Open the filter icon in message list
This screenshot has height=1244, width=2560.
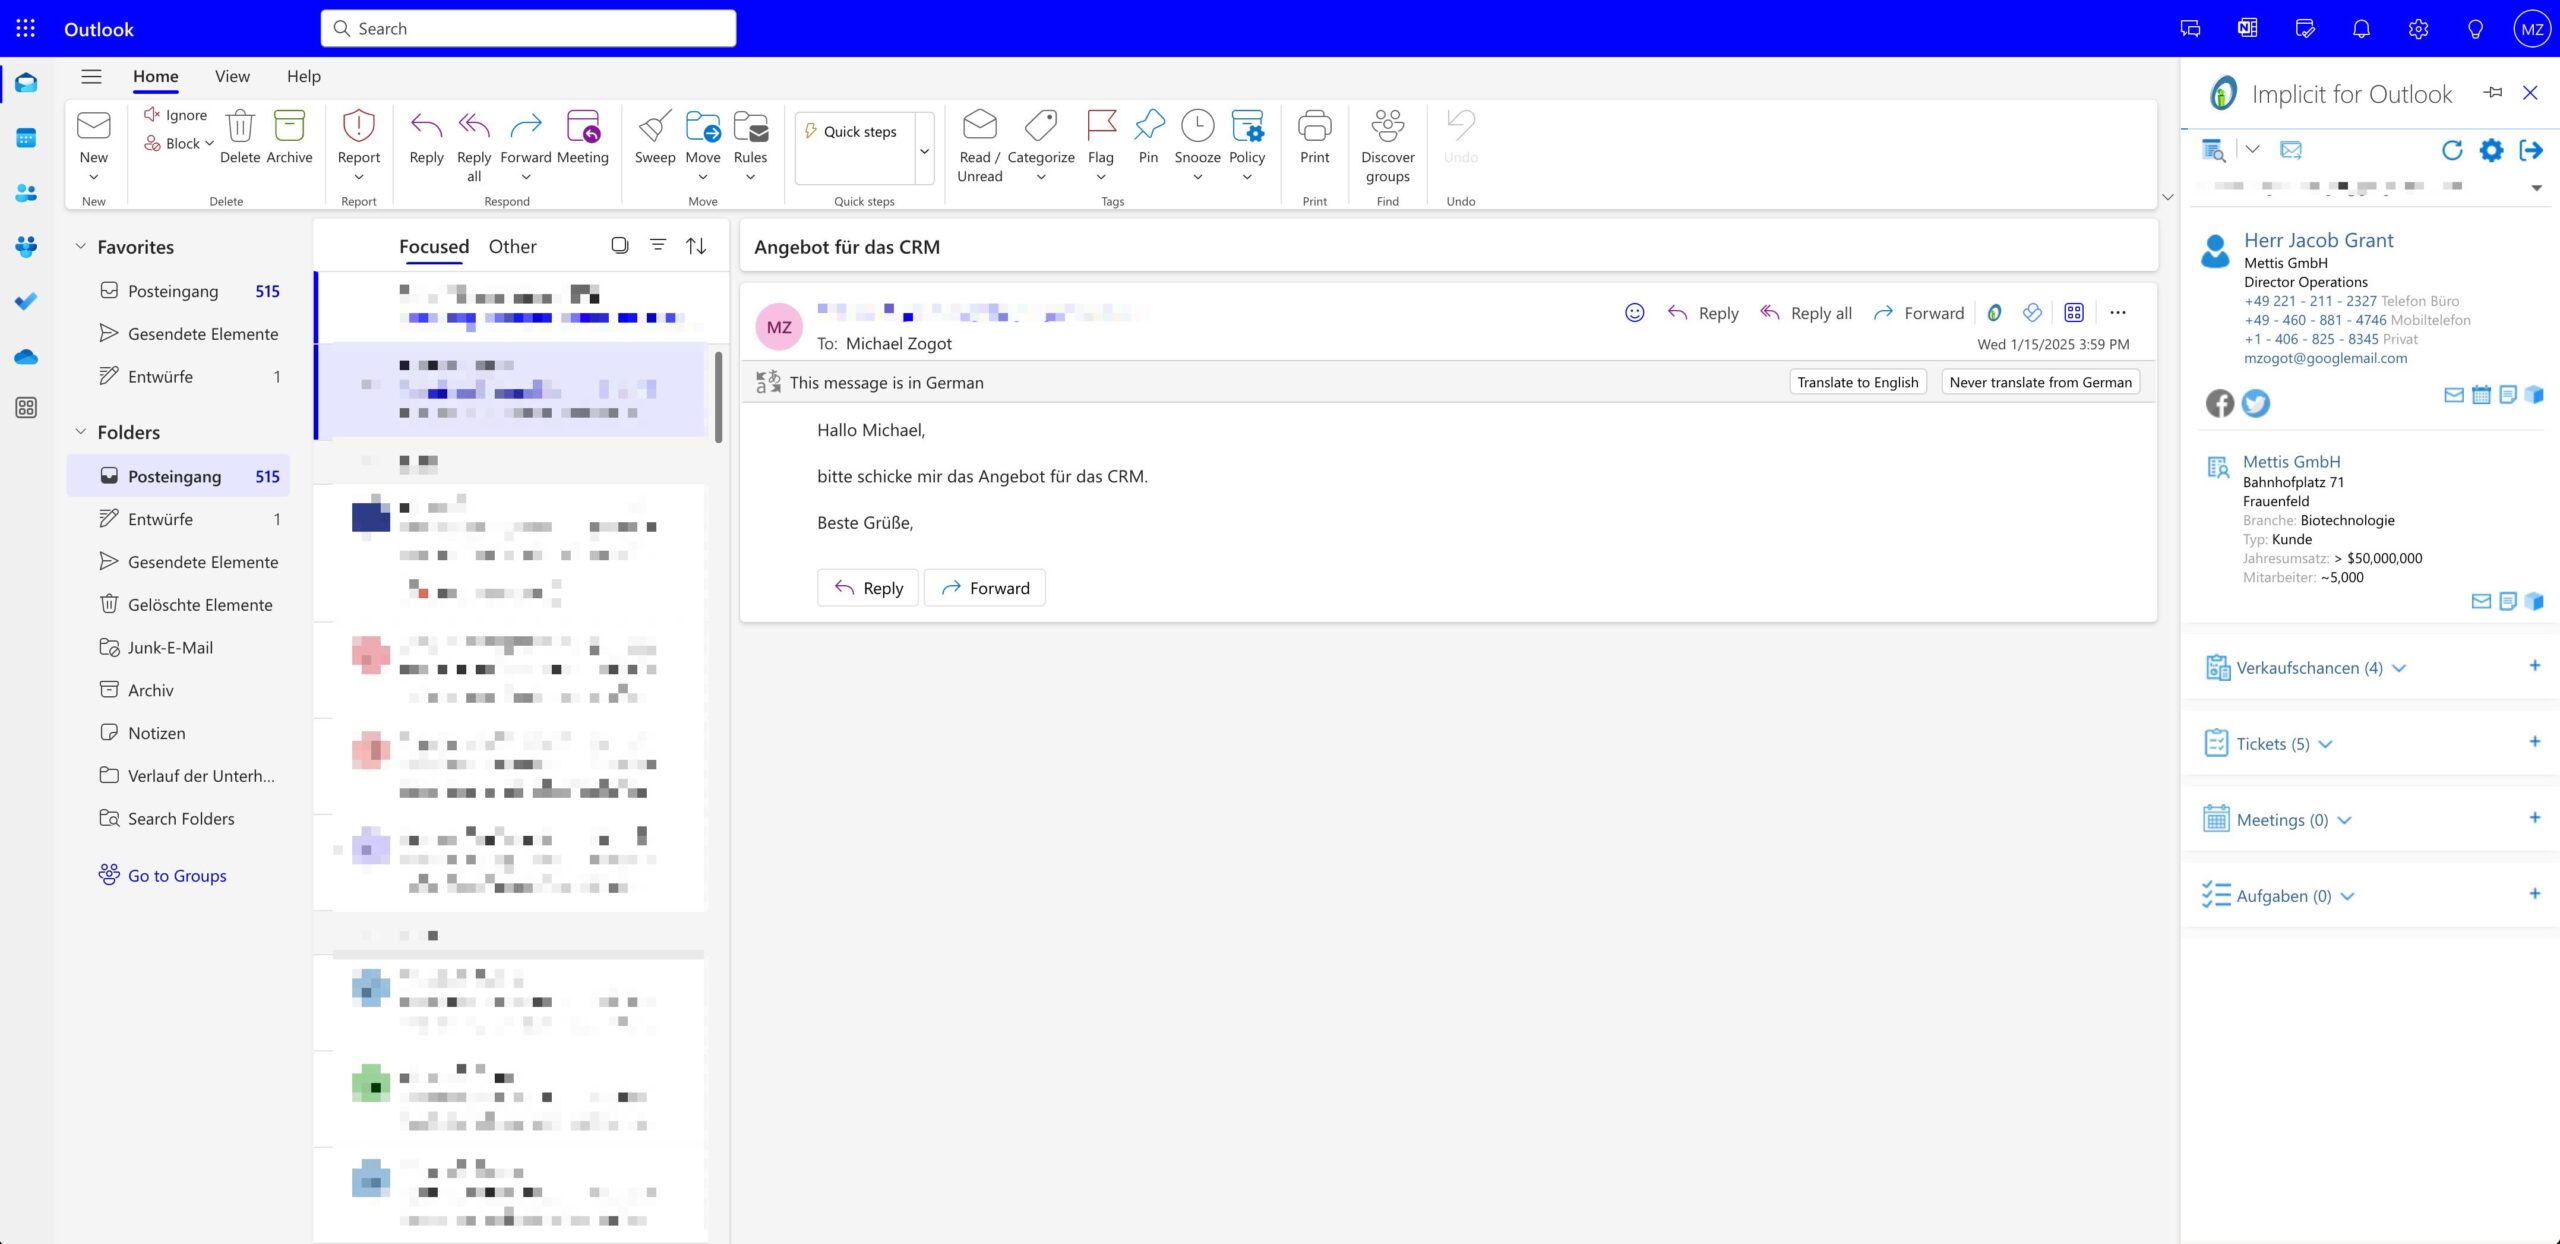click(657, 245)
